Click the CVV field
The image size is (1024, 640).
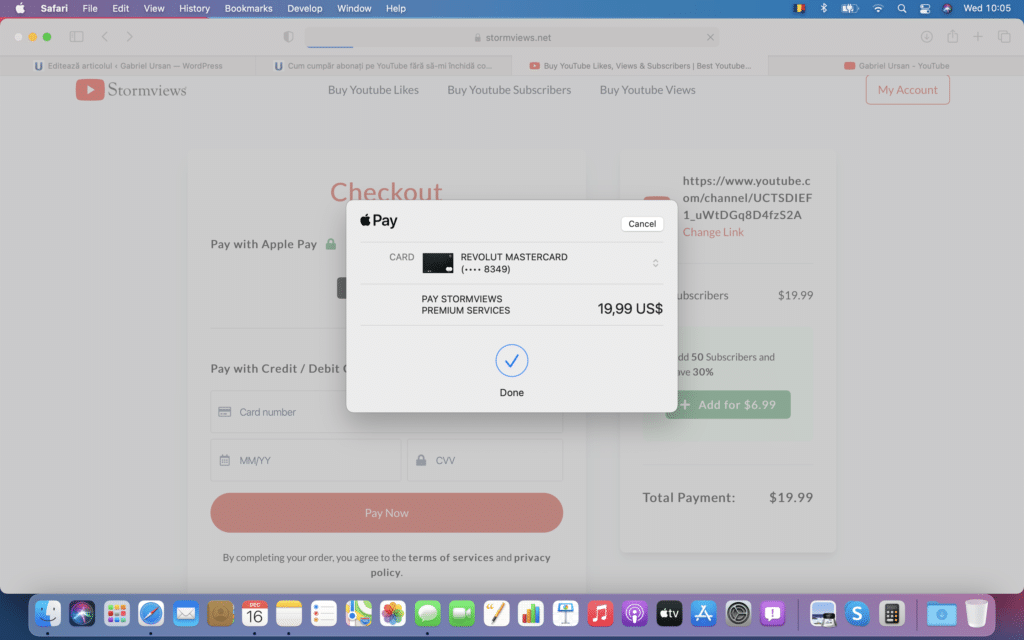coord(485,460)
